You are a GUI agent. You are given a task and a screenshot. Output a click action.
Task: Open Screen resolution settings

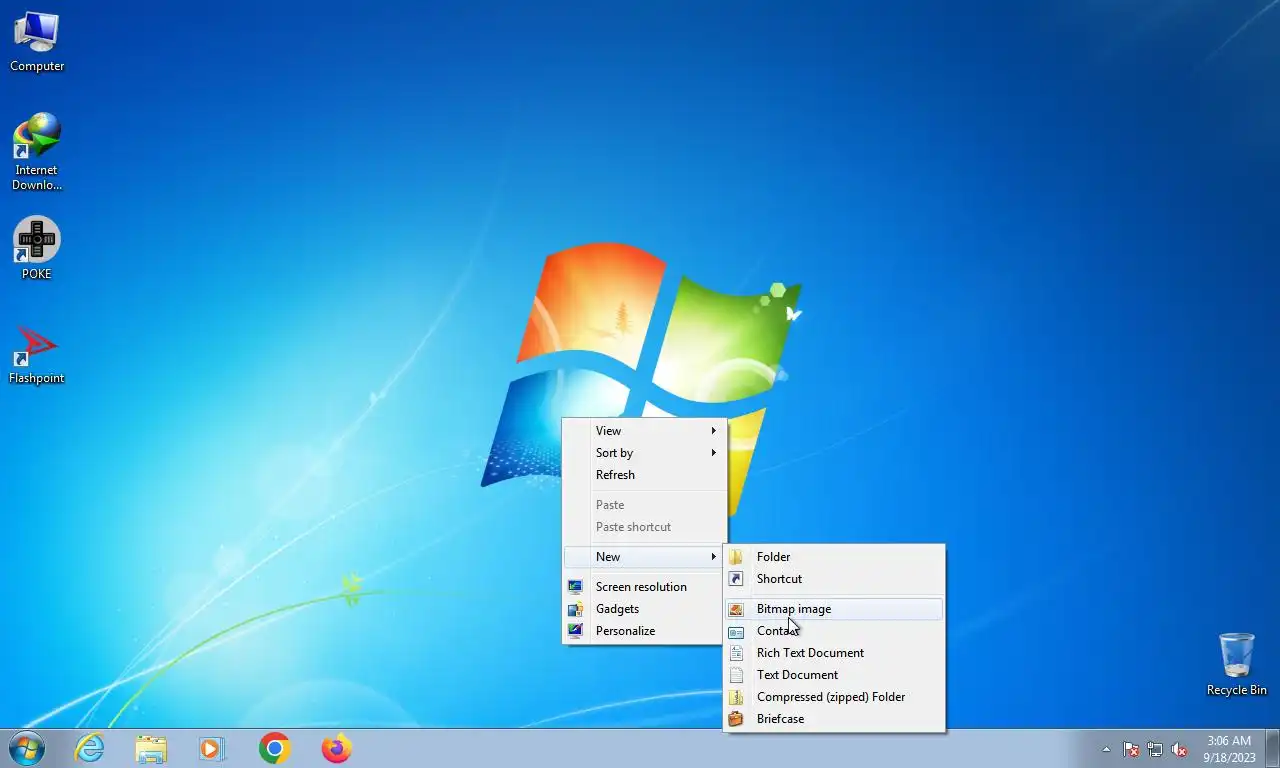tap(644, 587)
